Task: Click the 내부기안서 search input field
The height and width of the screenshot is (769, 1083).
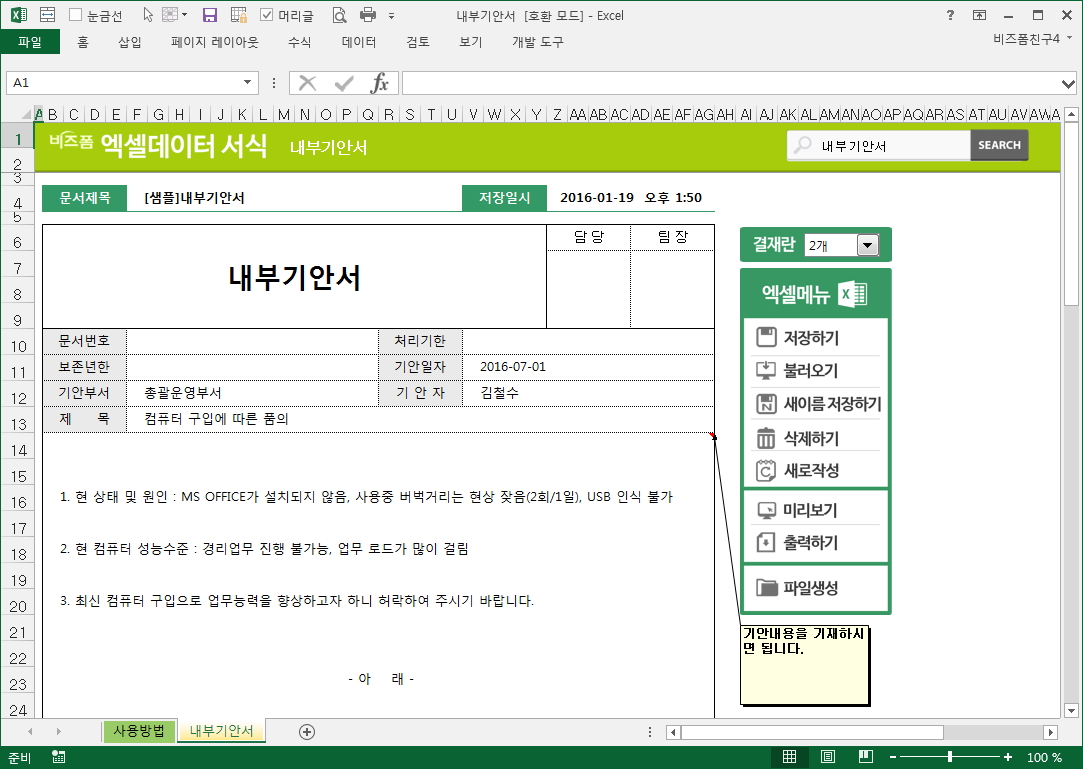Action: point(892,145)
